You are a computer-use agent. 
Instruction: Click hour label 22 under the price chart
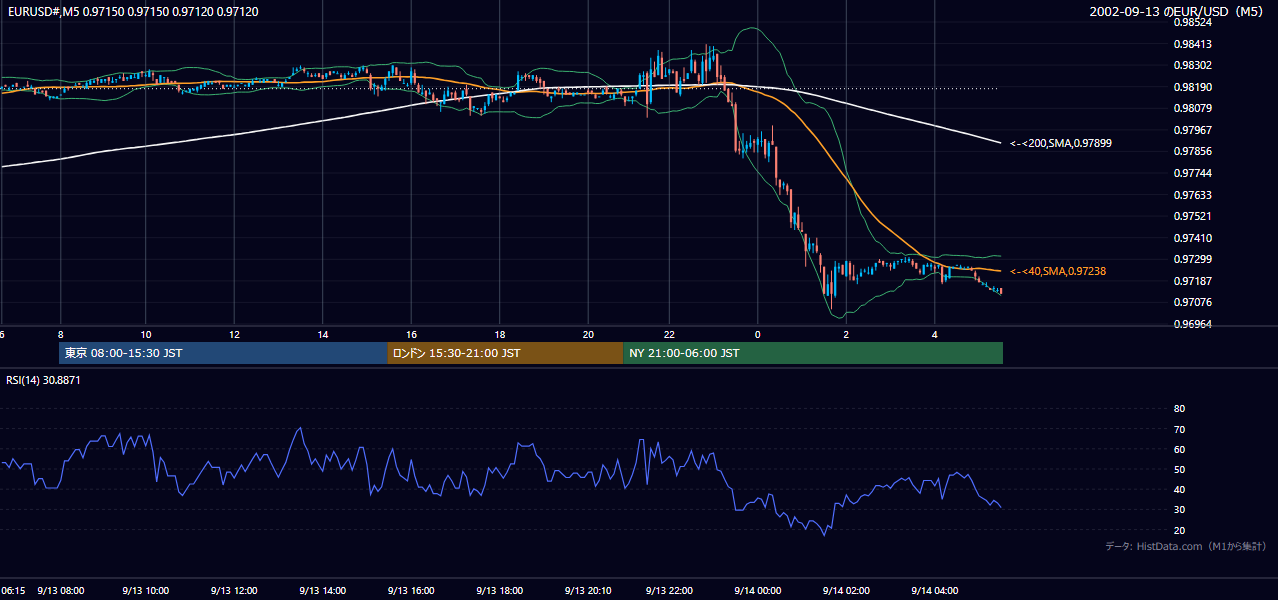coord(669,334)
